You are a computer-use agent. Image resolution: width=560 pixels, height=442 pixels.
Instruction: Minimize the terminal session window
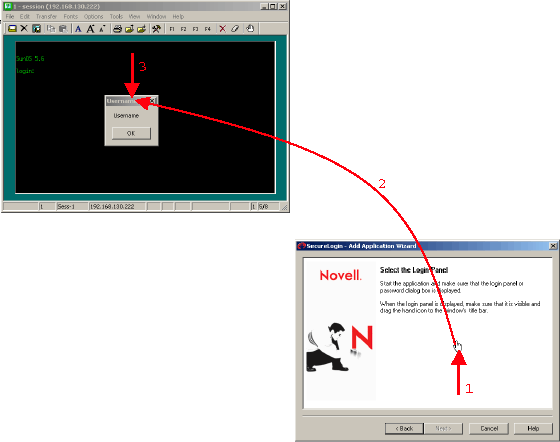click(x=264, y=6)
